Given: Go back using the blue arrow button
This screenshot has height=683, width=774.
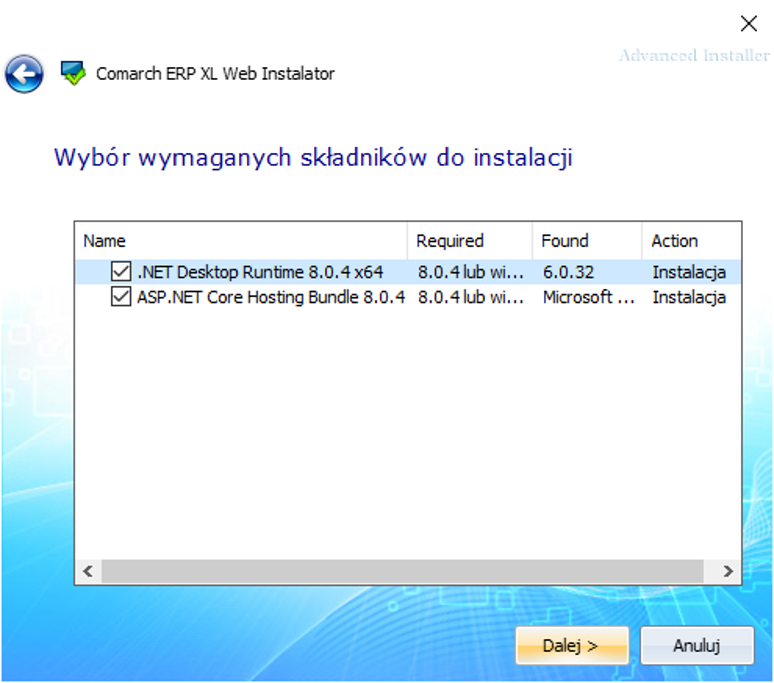Looking at the screenshot, I should point(24,74).
